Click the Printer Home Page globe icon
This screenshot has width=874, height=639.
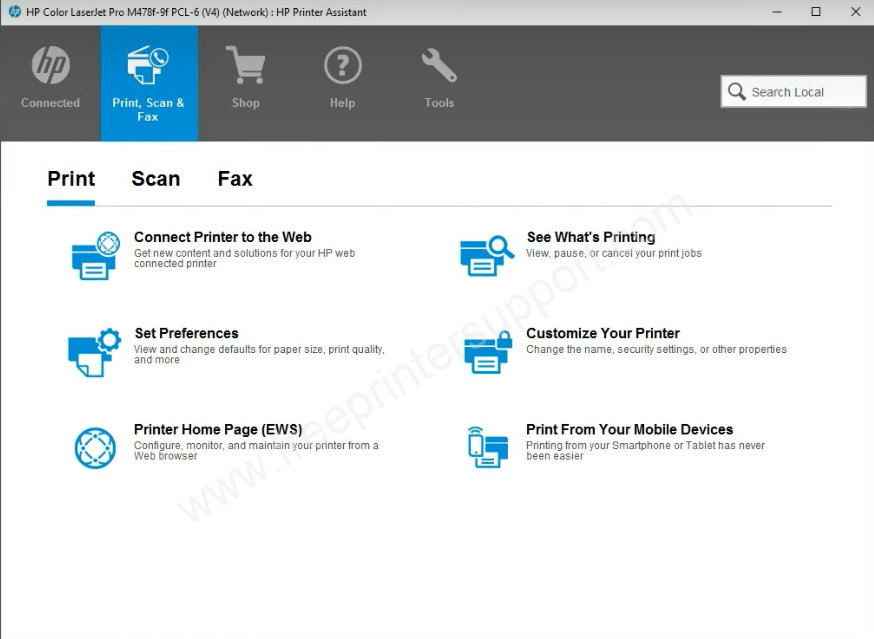tap(95, 448)
